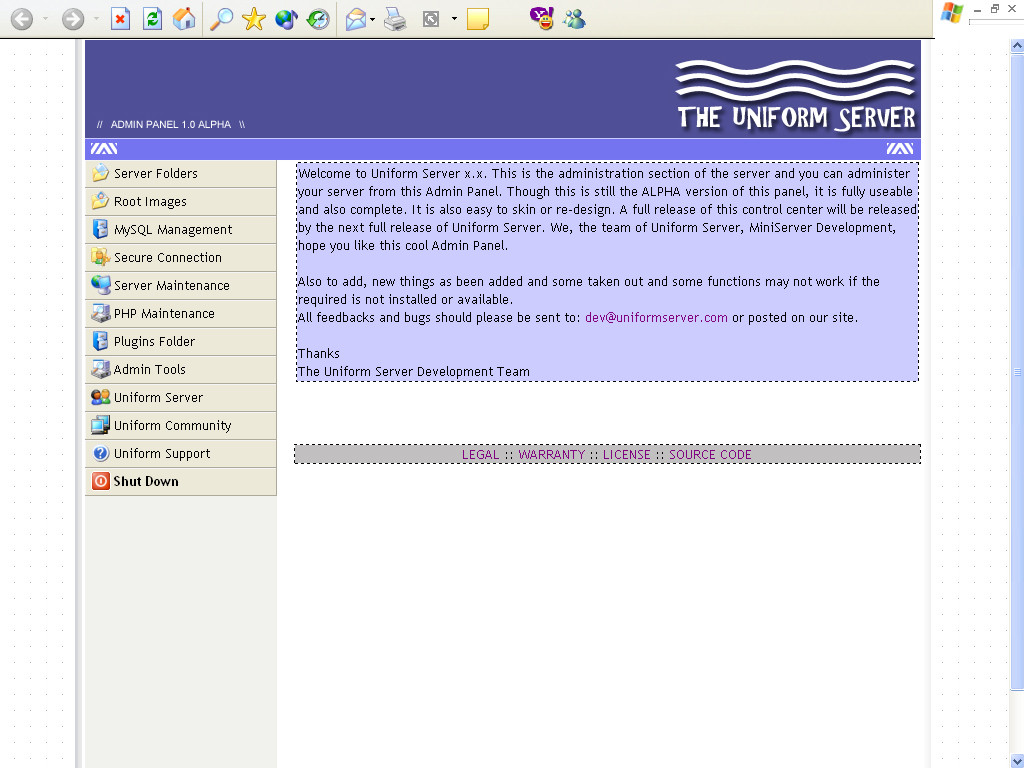This screenshot has width=1024, height=768.
Task: Click the Admin Tools icon
Action: (101, 369)
